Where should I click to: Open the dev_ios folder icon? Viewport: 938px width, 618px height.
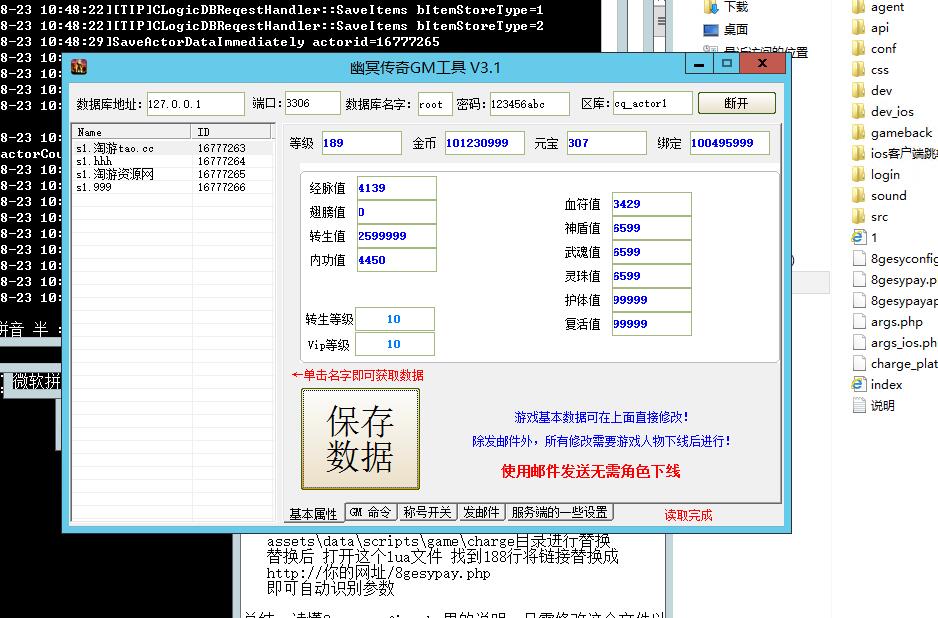point(858,112)
